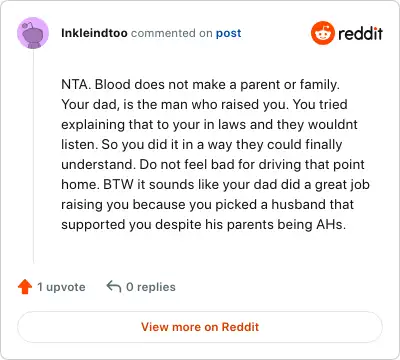Click the line starting "listen. So you did it"
The image size is (400, 360).
click(x=202, y=145)
